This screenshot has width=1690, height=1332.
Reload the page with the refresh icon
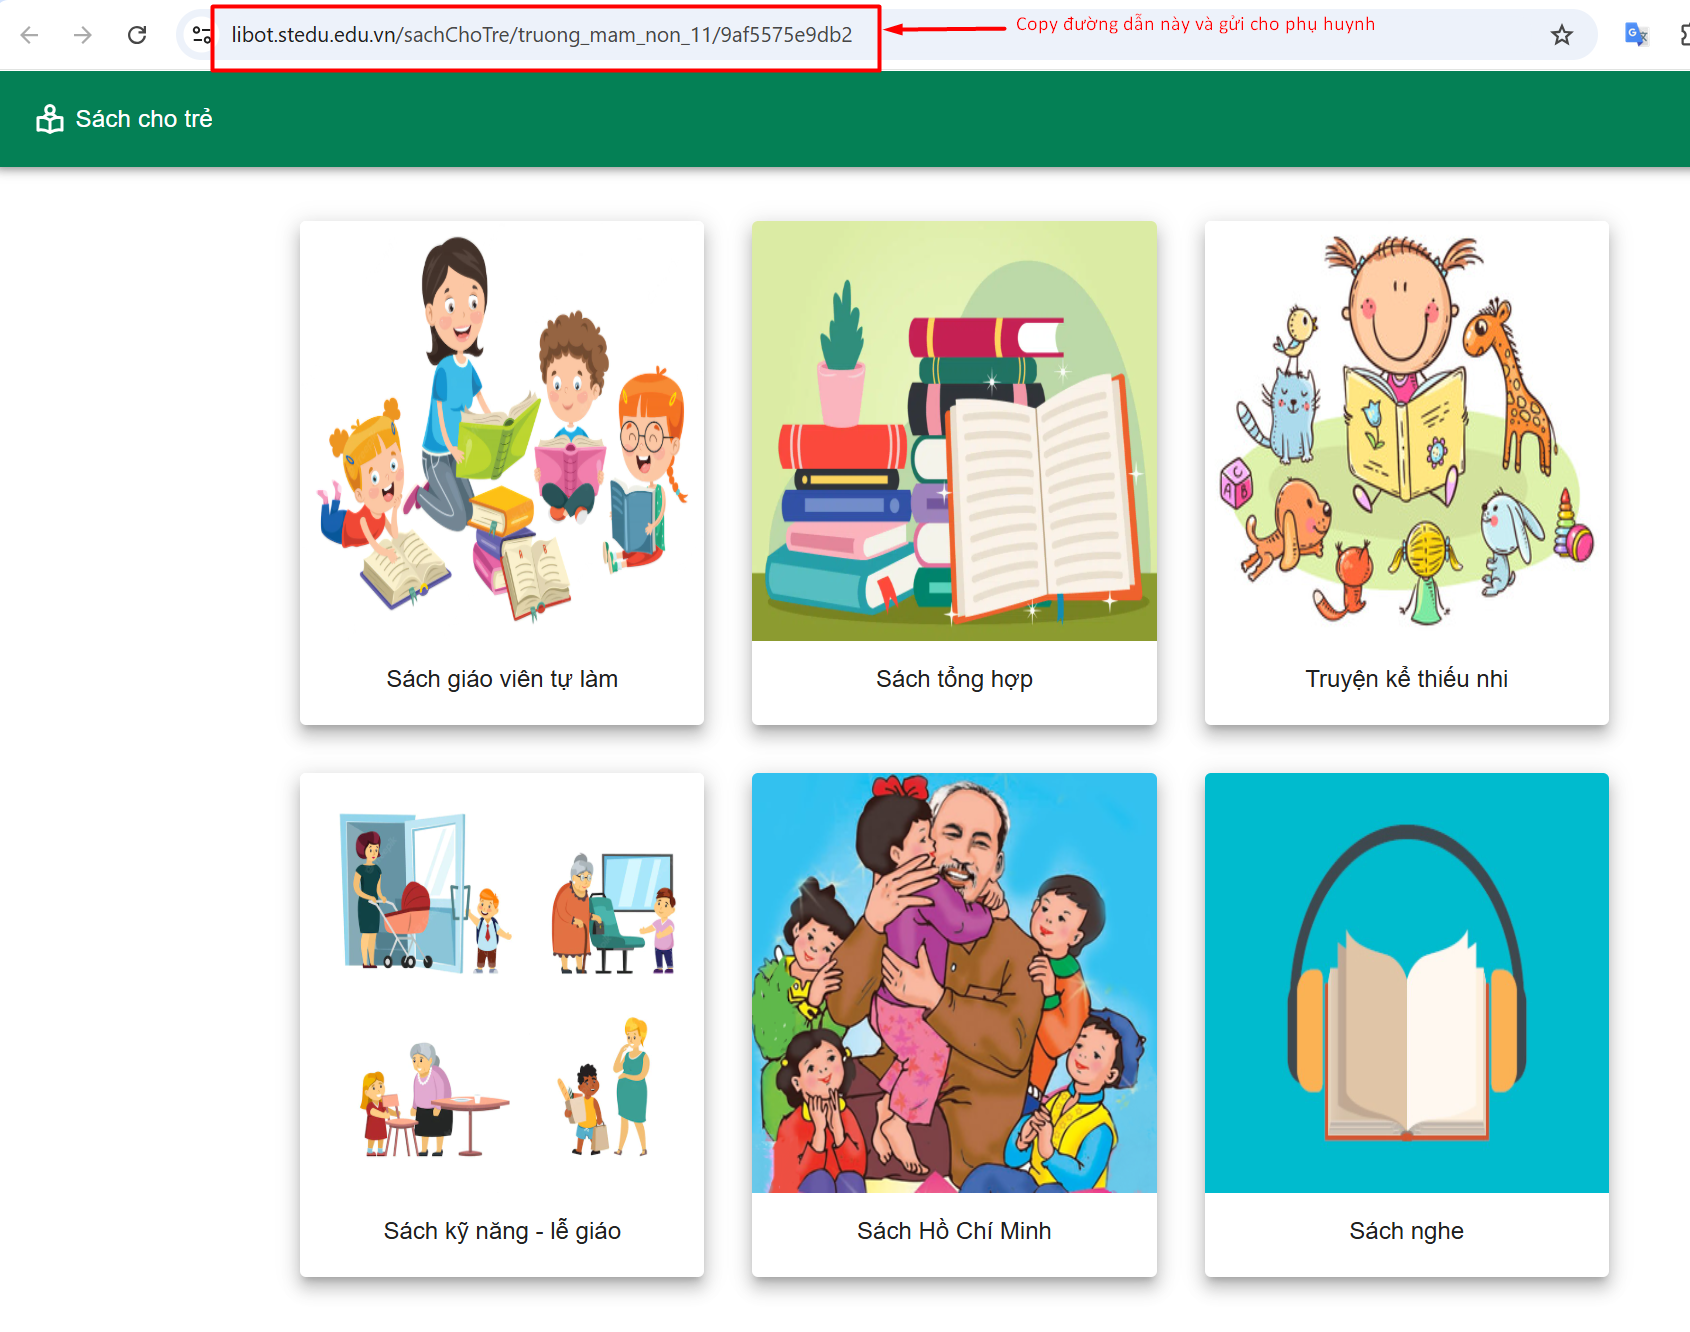click(137, 35)
